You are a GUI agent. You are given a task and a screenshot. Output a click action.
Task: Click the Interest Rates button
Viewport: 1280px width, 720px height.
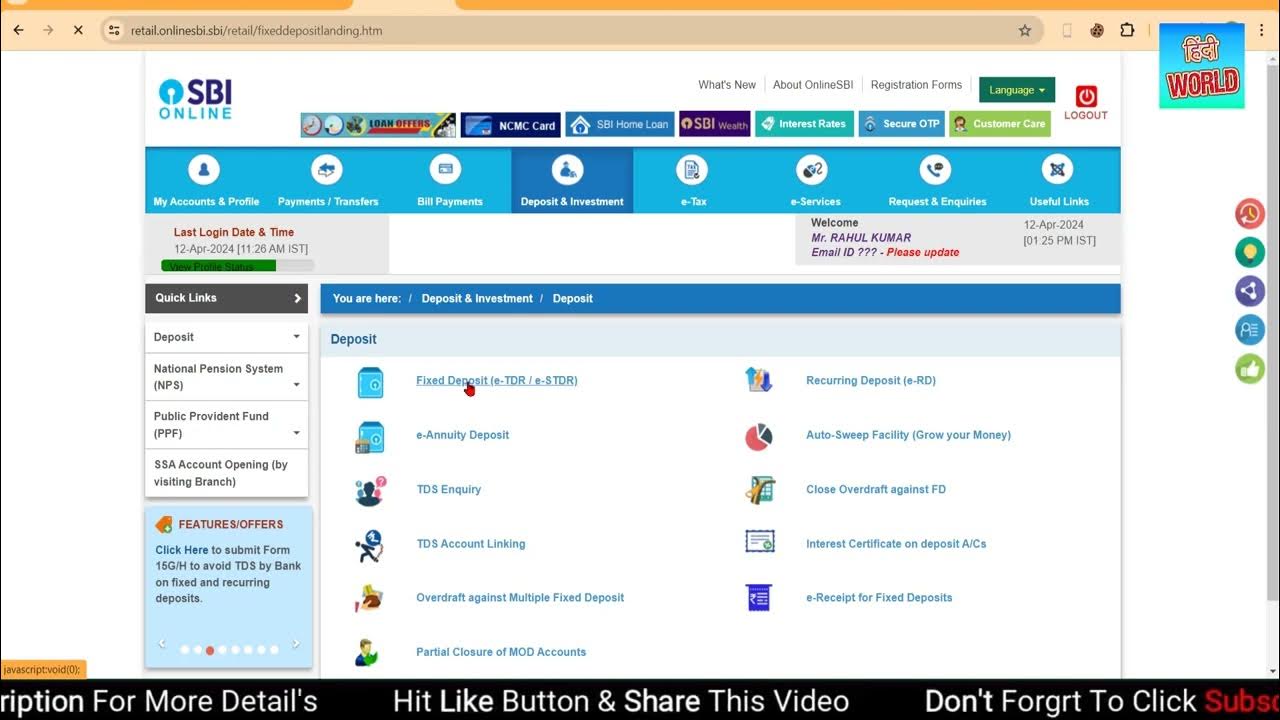(x=804, y=124)
